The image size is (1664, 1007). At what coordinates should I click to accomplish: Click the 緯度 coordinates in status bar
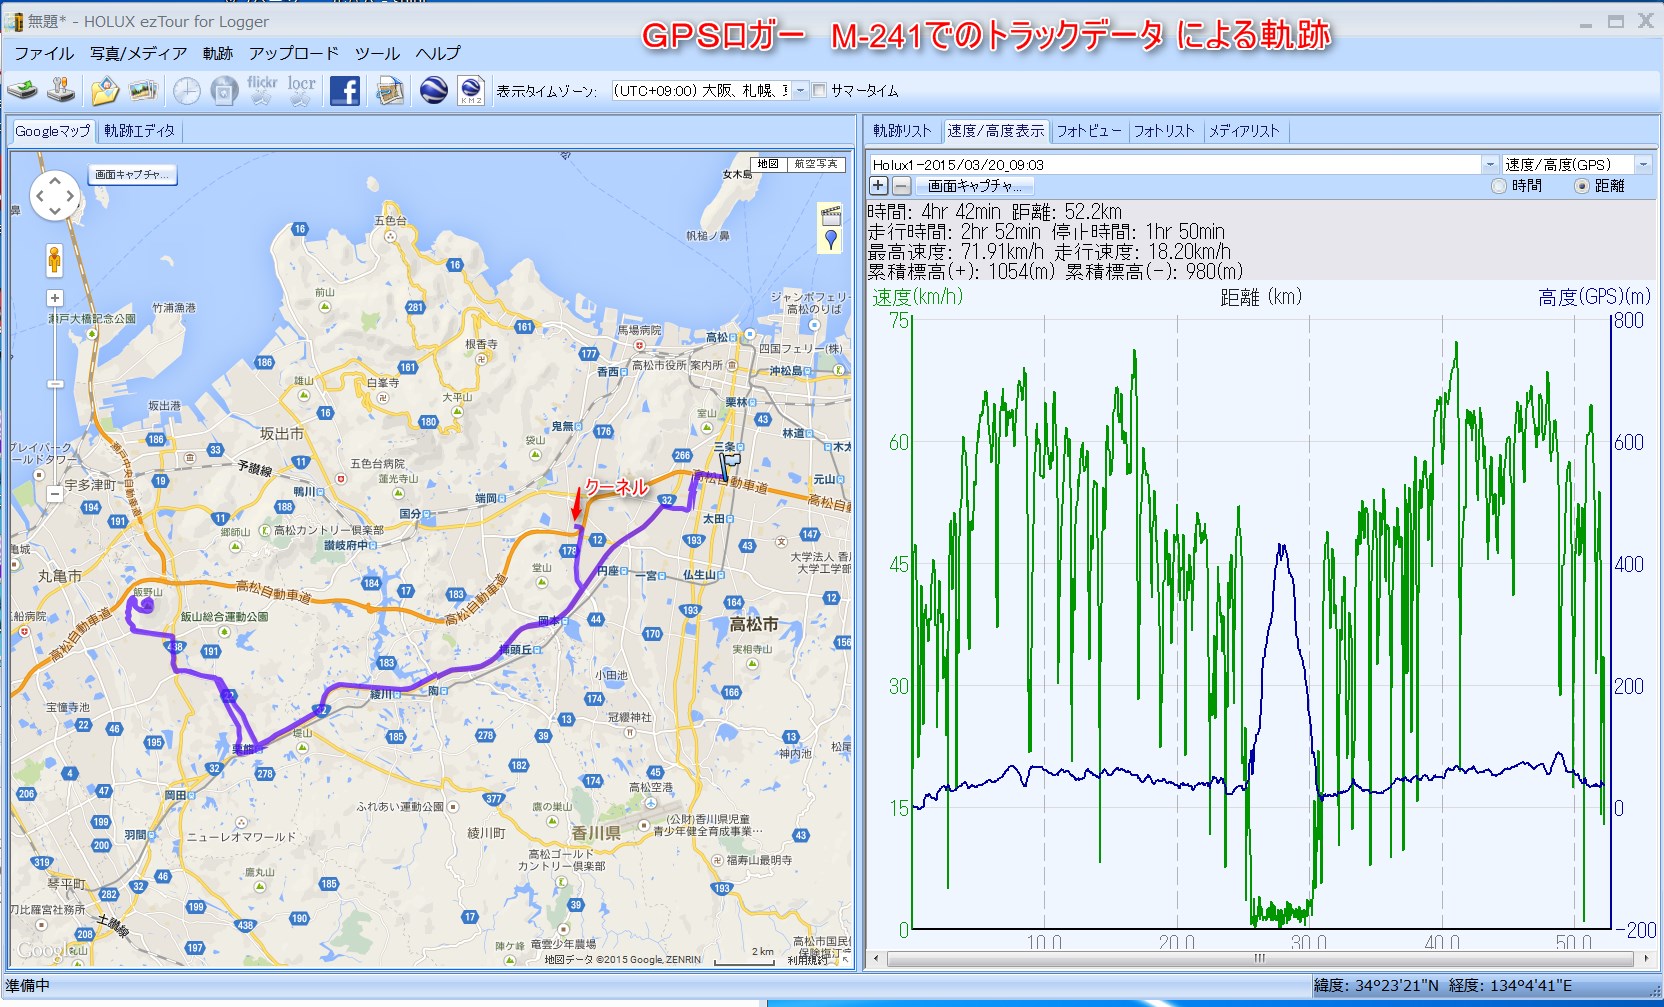point(1376,986)
